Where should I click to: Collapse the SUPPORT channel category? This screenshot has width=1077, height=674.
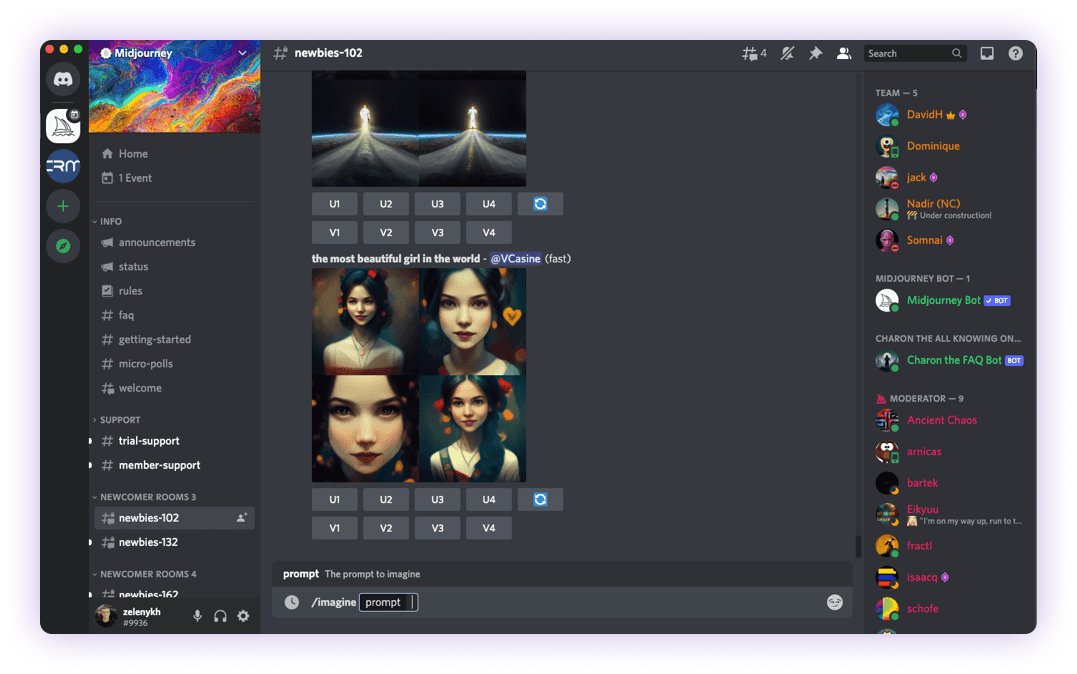[119, 420]
